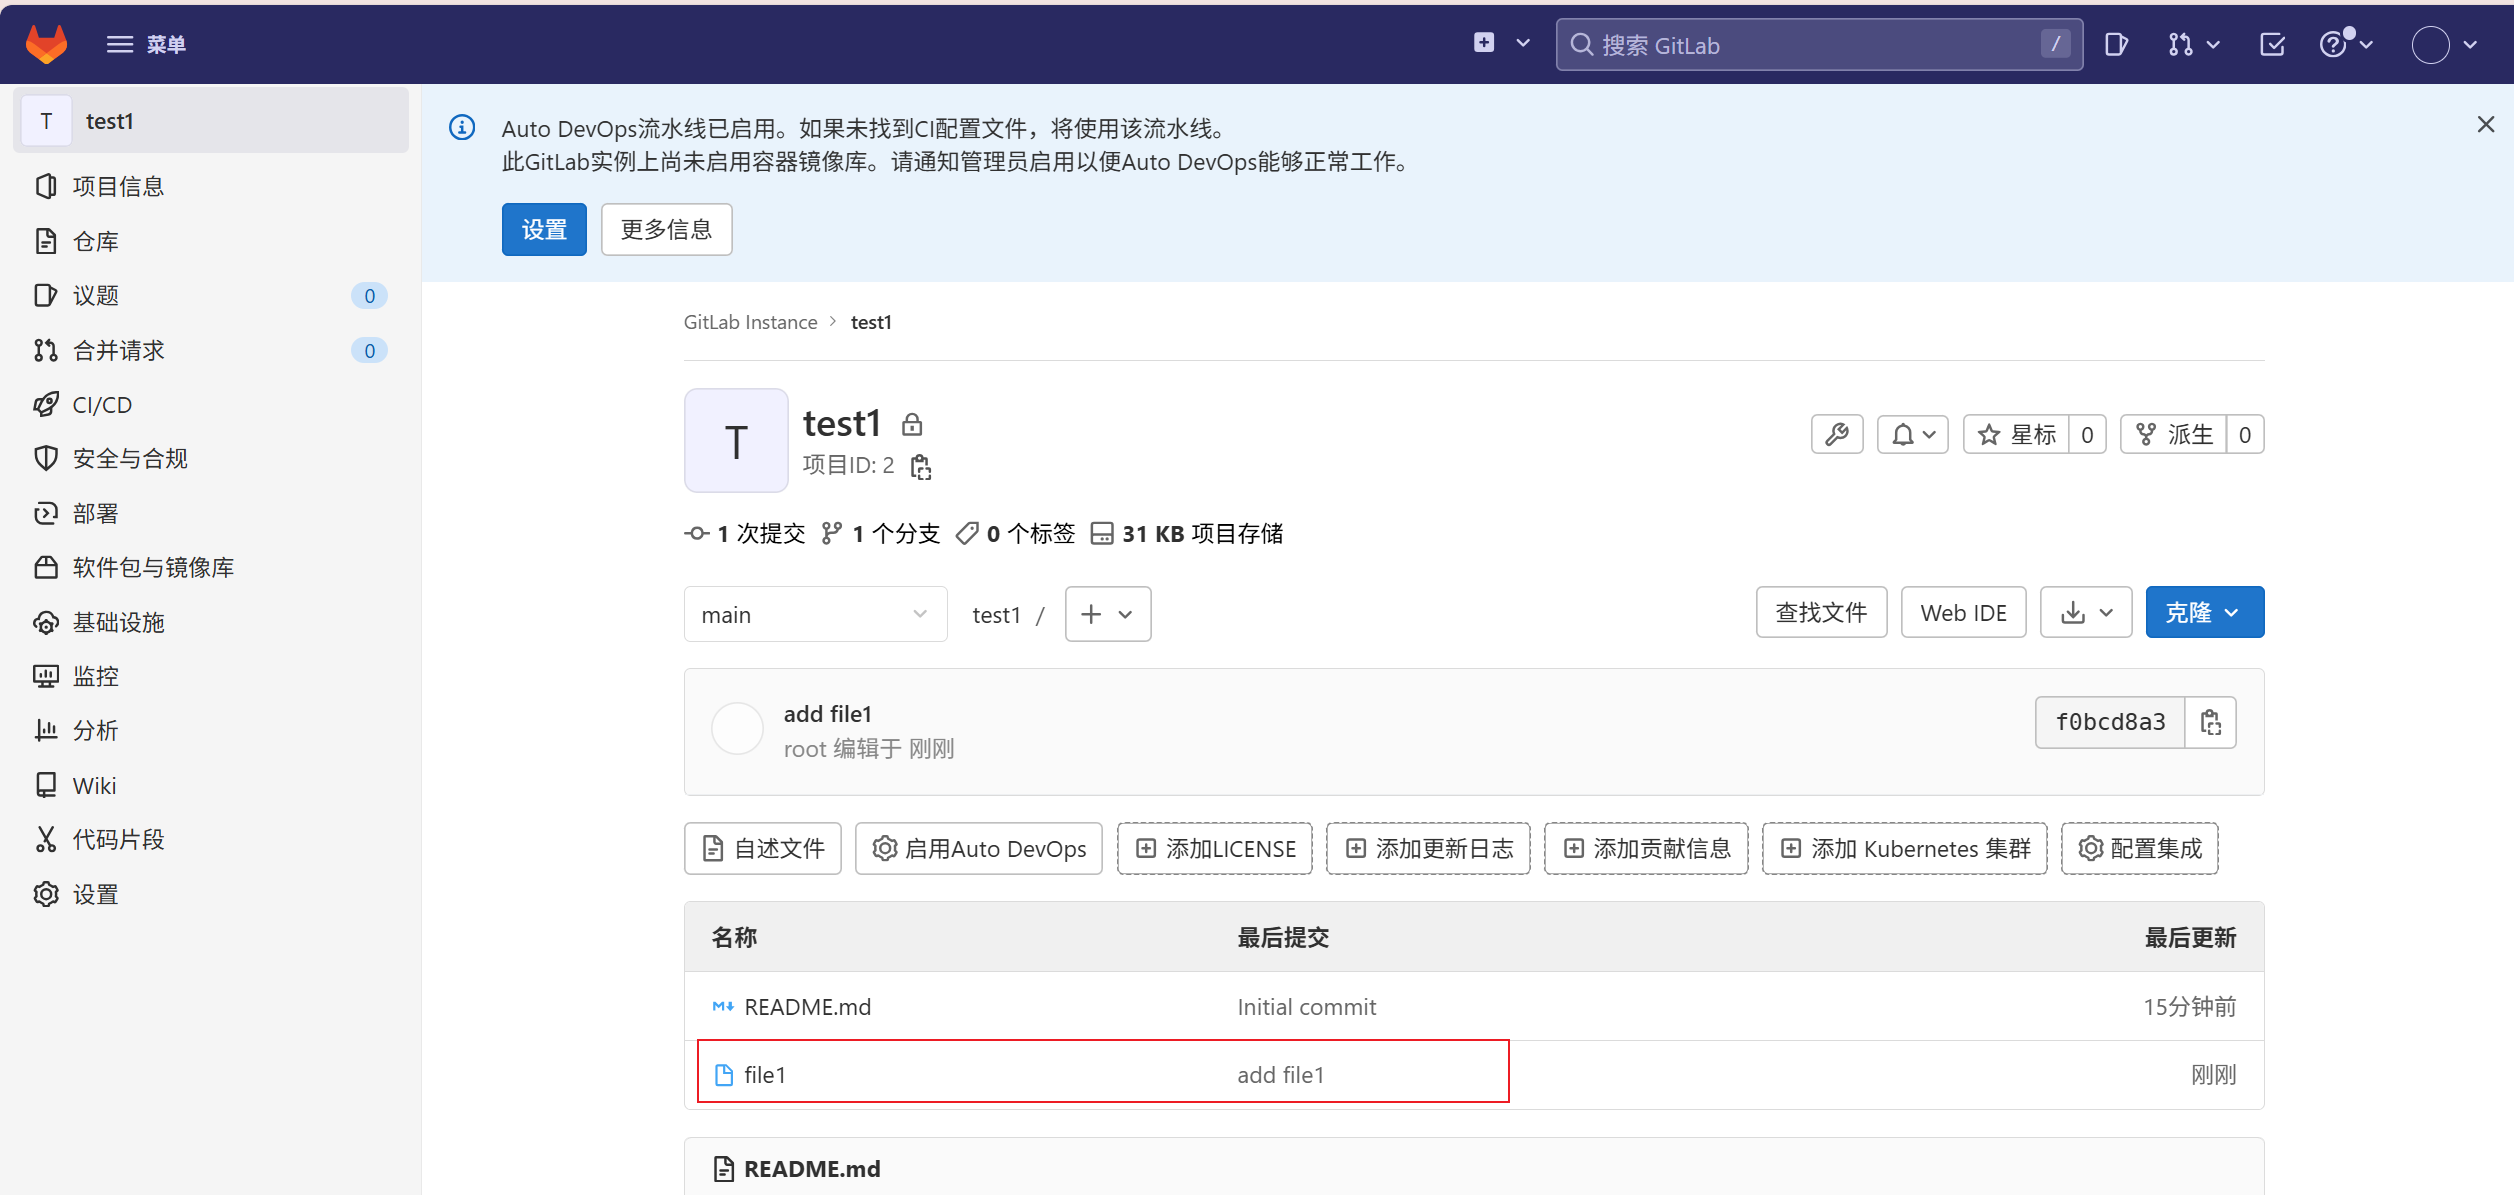The height and width of the screenshot is (1195, 2514).
Task: Expand the download source code dropdown
Action: [2086, 613]
